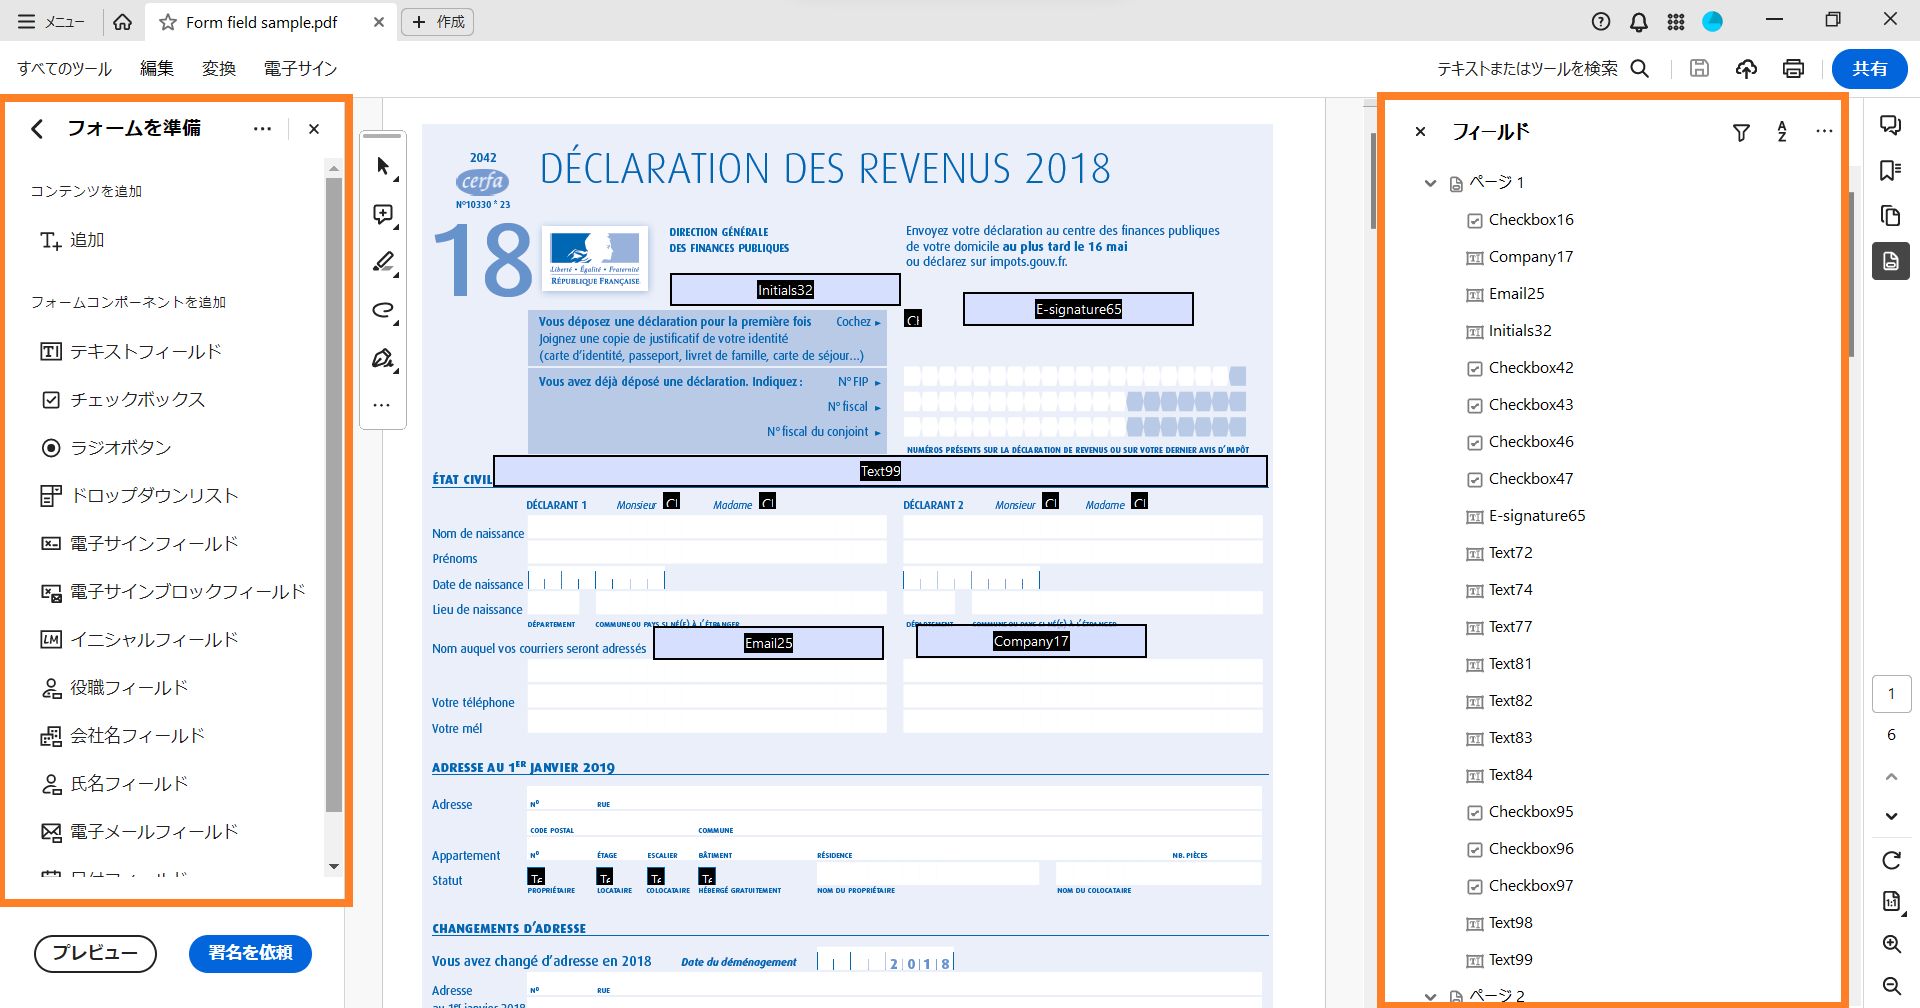The width and height of the screenshot is (1920, 1008).
Task: Open the notifications bell
Action: click(x=1639, y=21)
